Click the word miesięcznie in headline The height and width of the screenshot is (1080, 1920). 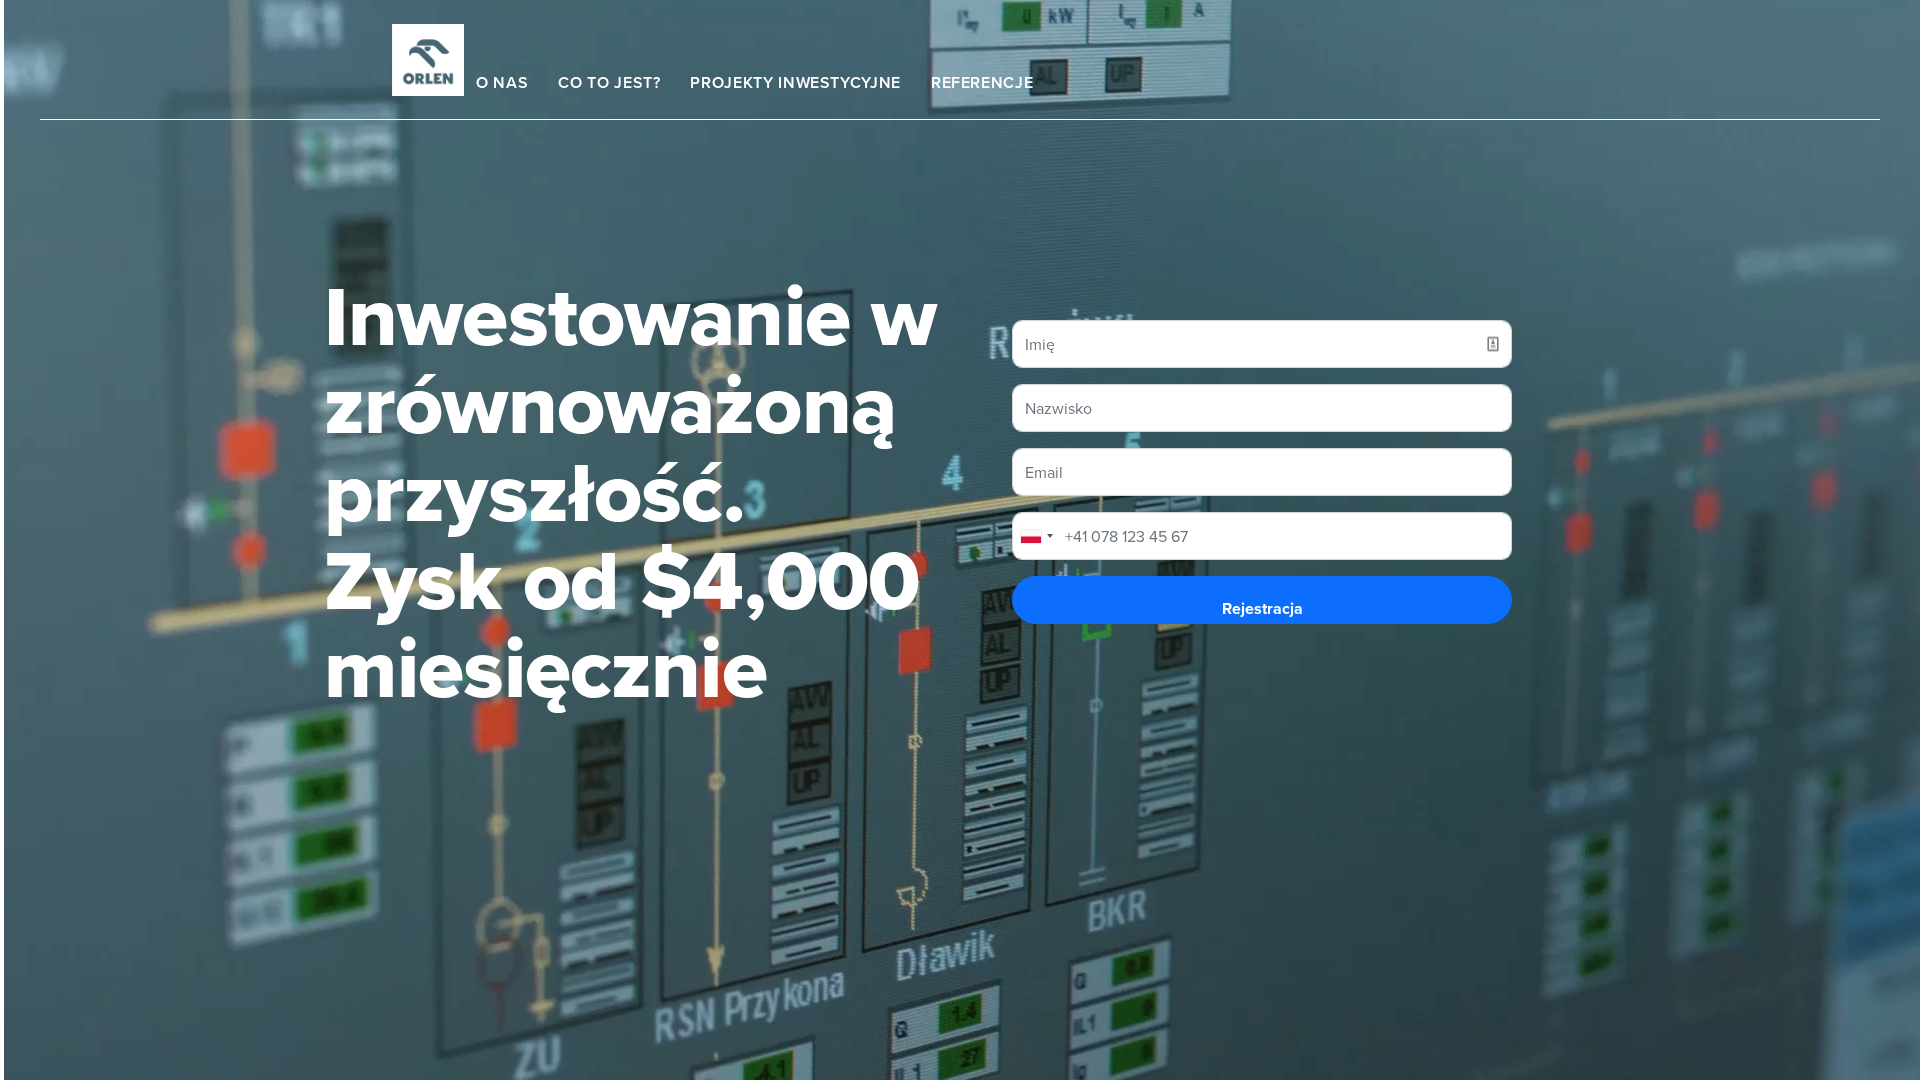546,671
